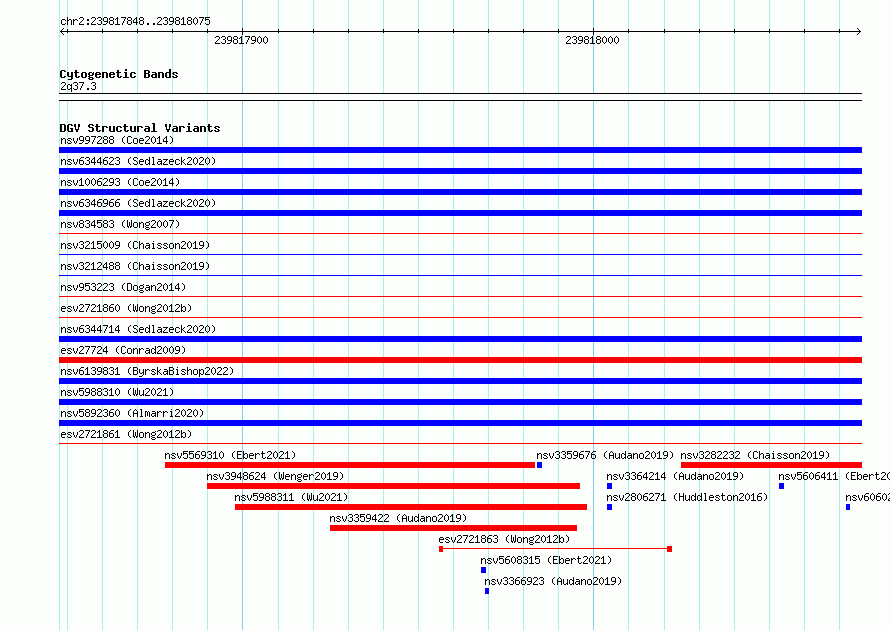Click esv2721863 (Wong2012b) label
Screen dimensions: 890x630
click(504, 539)
